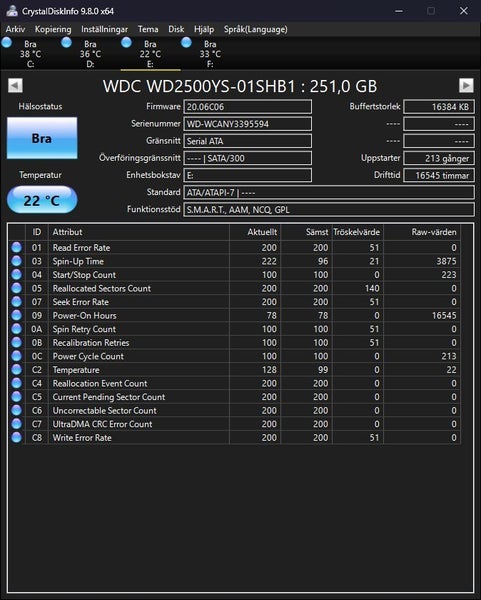Select drive D: status icon
Viewport: 481px width, 600px height.
point(67,42)
